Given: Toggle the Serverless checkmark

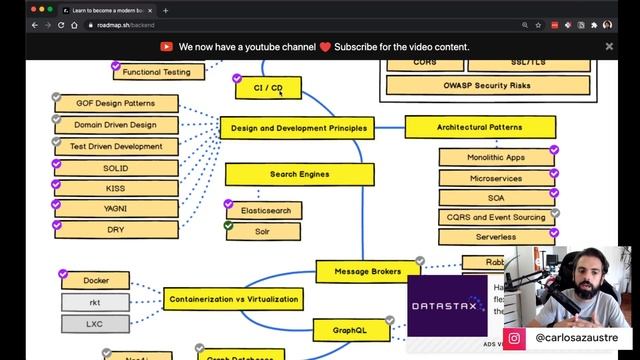Looking at the screenshot, I should click(x=554, y=233).
